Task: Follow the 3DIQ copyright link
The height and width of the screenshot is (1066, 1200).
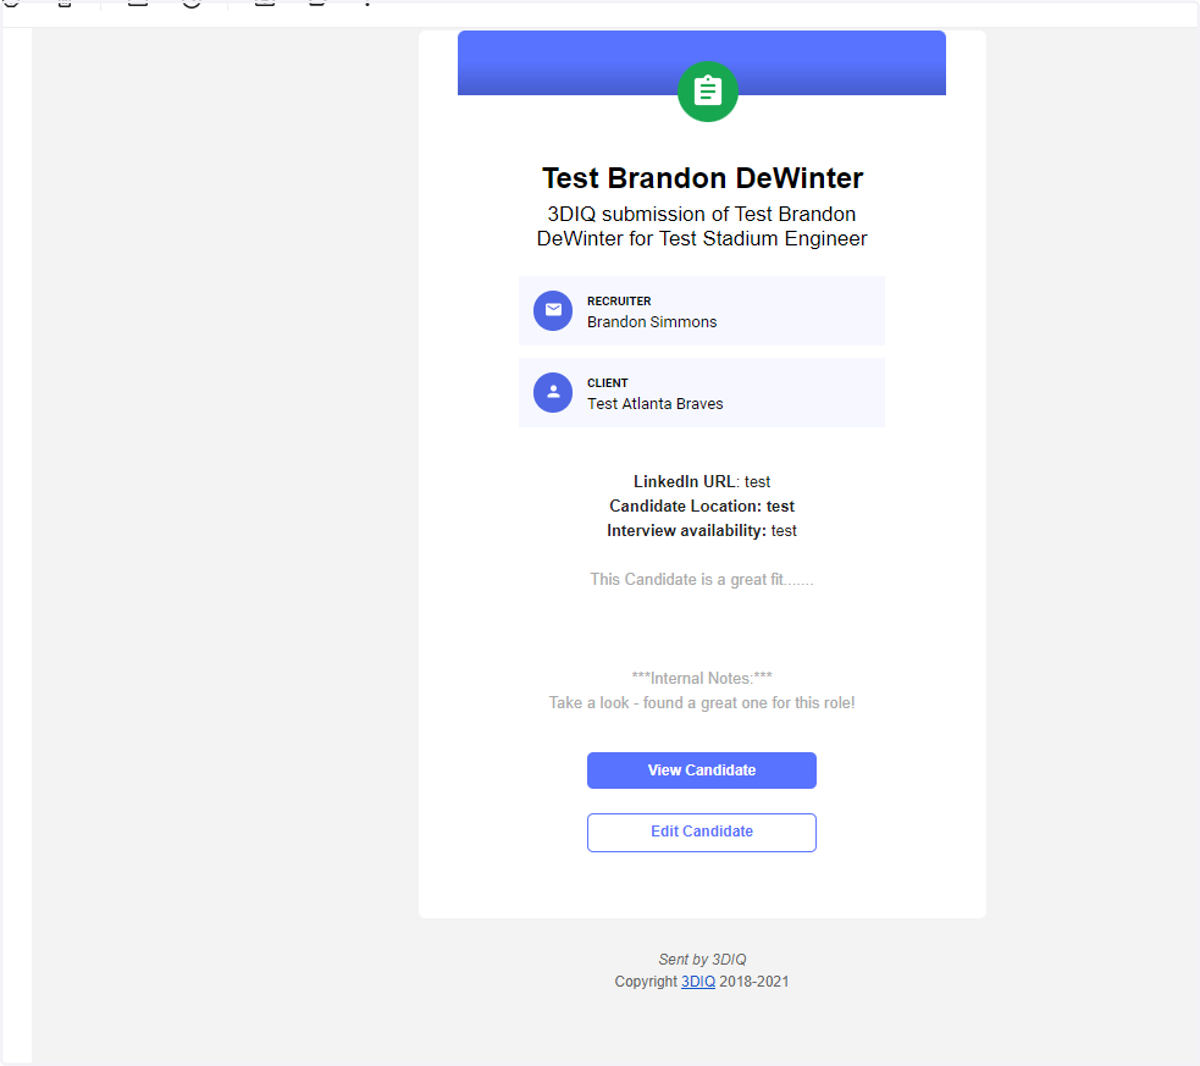Action: tap(698, 982)
